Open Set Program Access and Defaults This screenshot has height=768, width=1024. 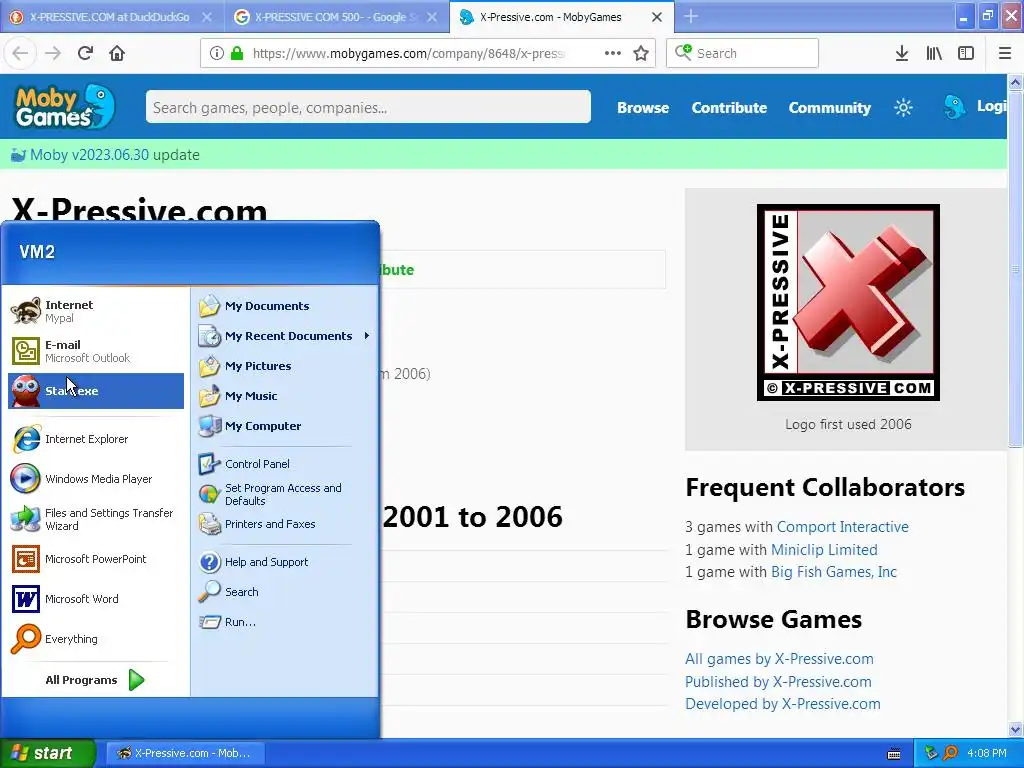click(284, 494)
